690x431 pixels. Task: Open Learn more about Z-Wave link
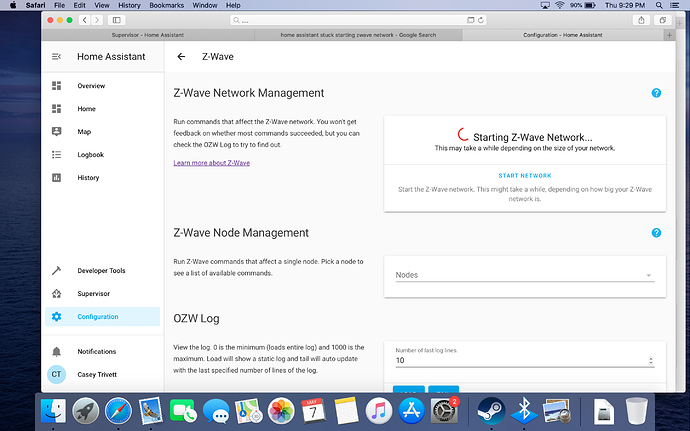pos(211,162)
